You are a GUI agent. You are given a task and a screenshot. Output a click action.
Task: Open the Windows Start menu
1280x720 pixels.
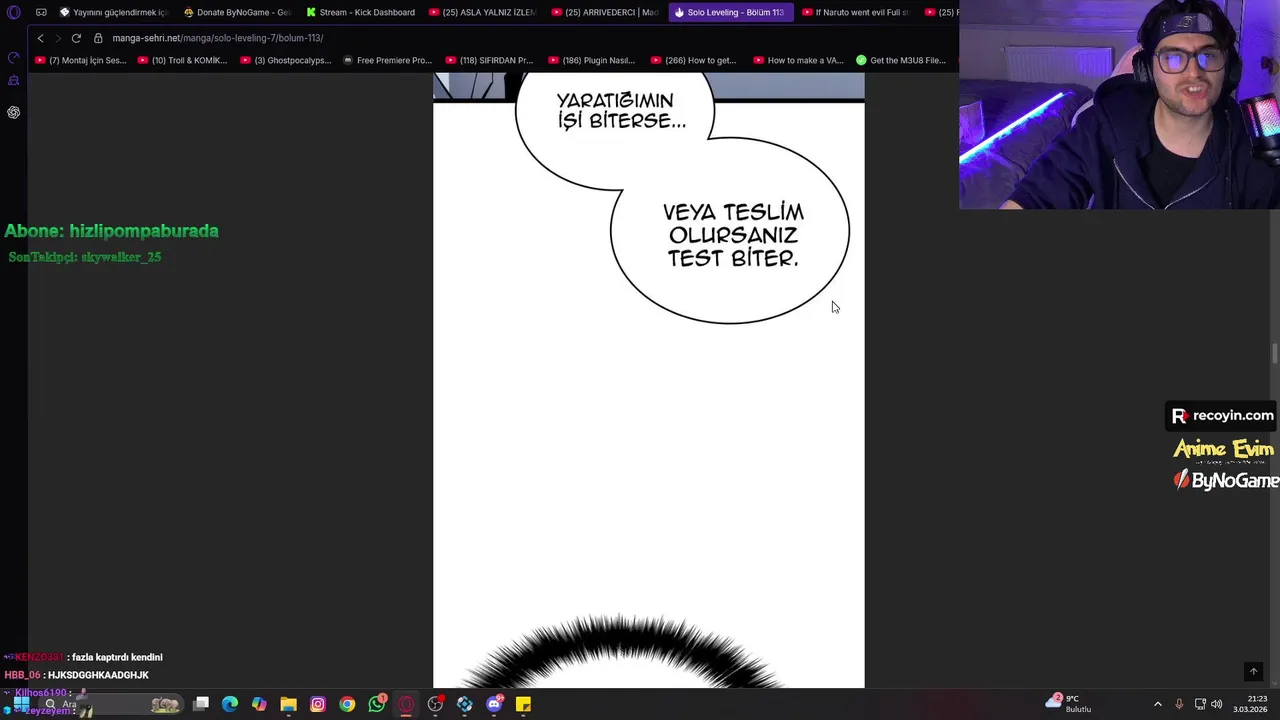21,704
